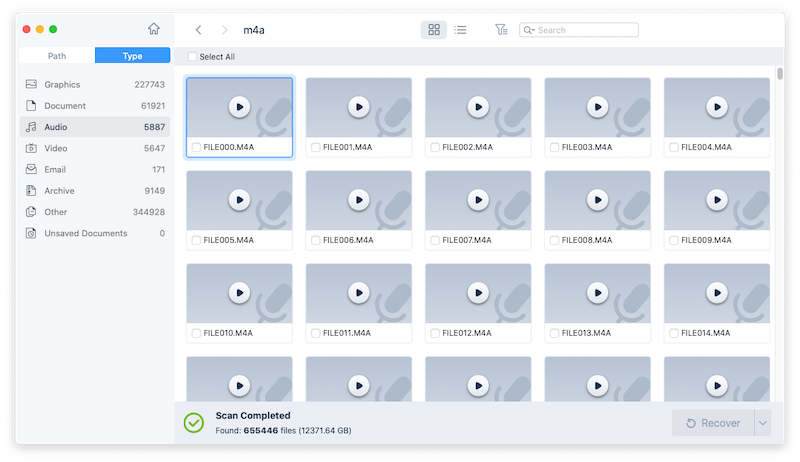The image size is (800, 462).
Task: Open the filter options
Action: tap(501, 30)
